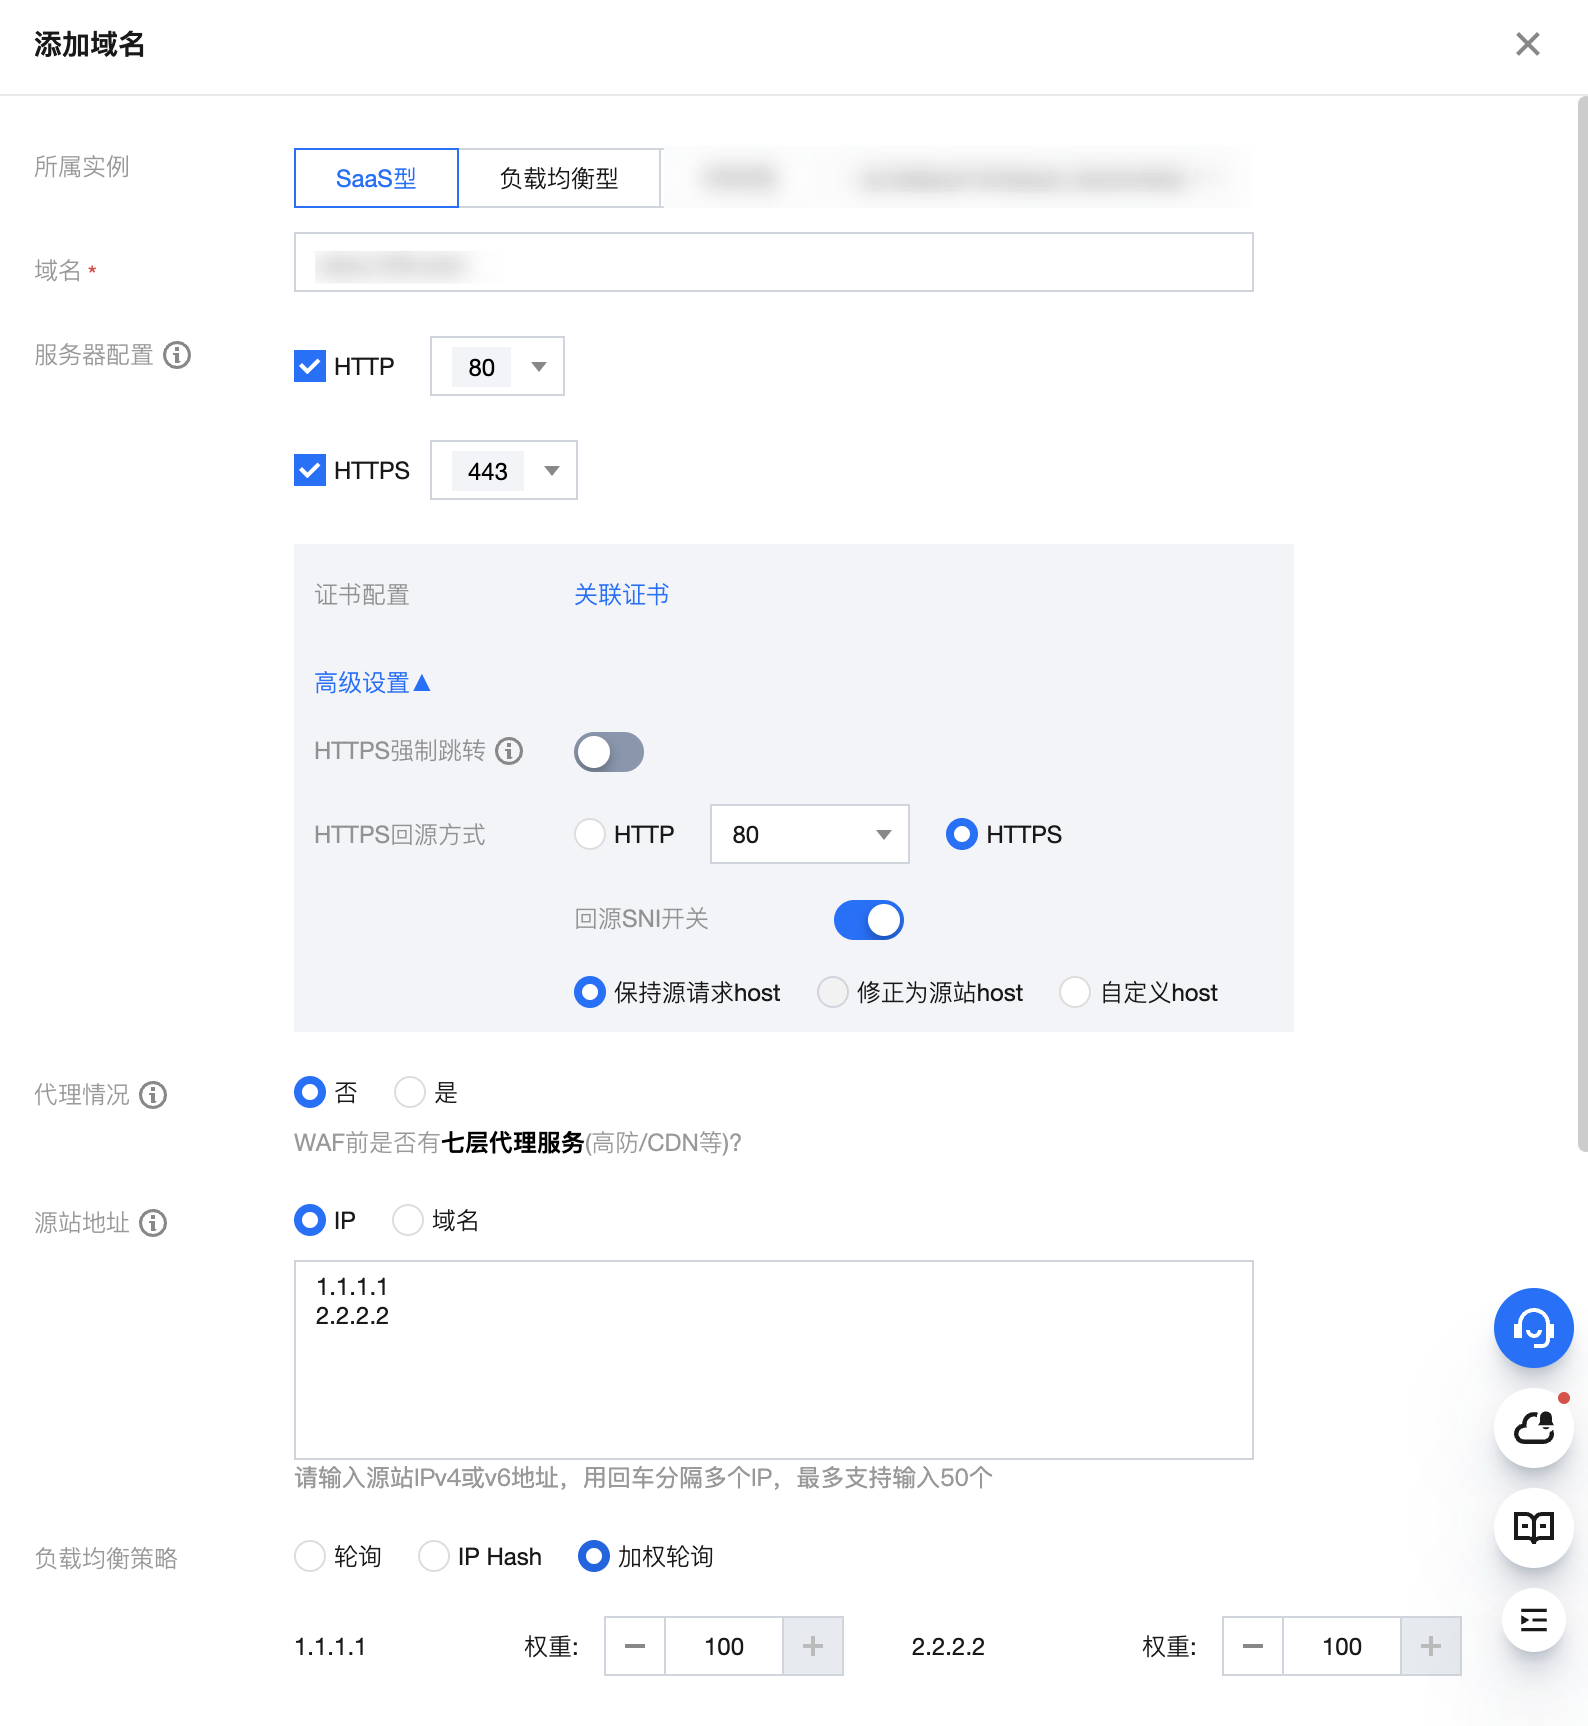Switch to the SaaS型 instance tab

[x=376, y=178]
